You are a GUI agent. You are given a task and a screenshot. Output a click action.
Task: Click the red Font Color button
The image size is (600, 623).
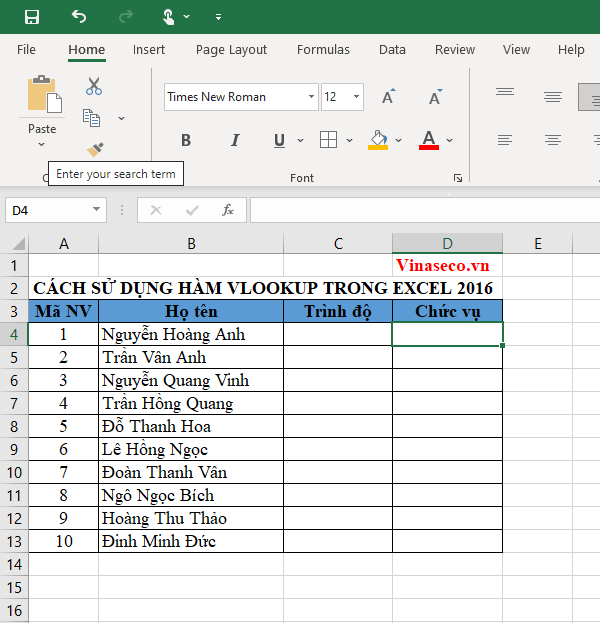pyautogui.click(x=429, y=140)
